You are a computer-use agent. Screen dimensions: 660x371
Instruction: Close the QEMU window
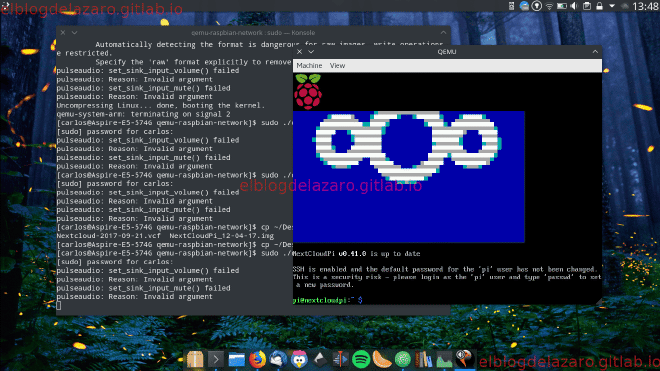pyautogui.click(x=299, y=52)
